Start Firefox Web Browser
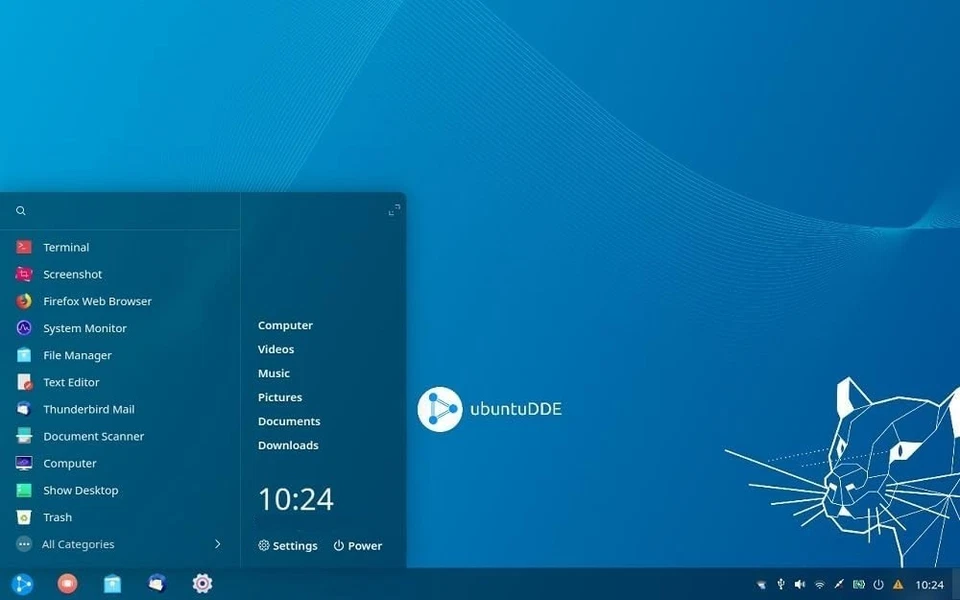The width and height of the screenshot is (960, 600). pos(97,301)
